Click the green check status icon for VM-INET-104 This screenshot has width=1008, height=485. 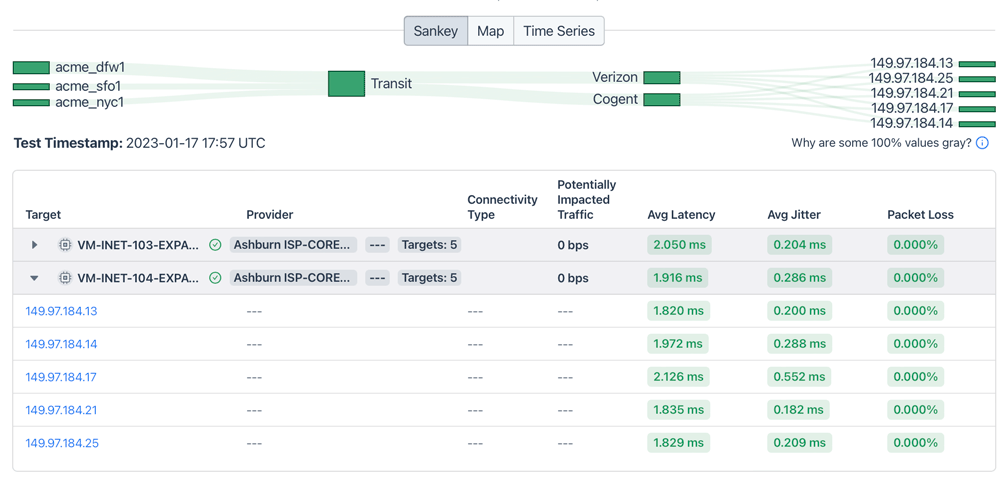[215, 278]
